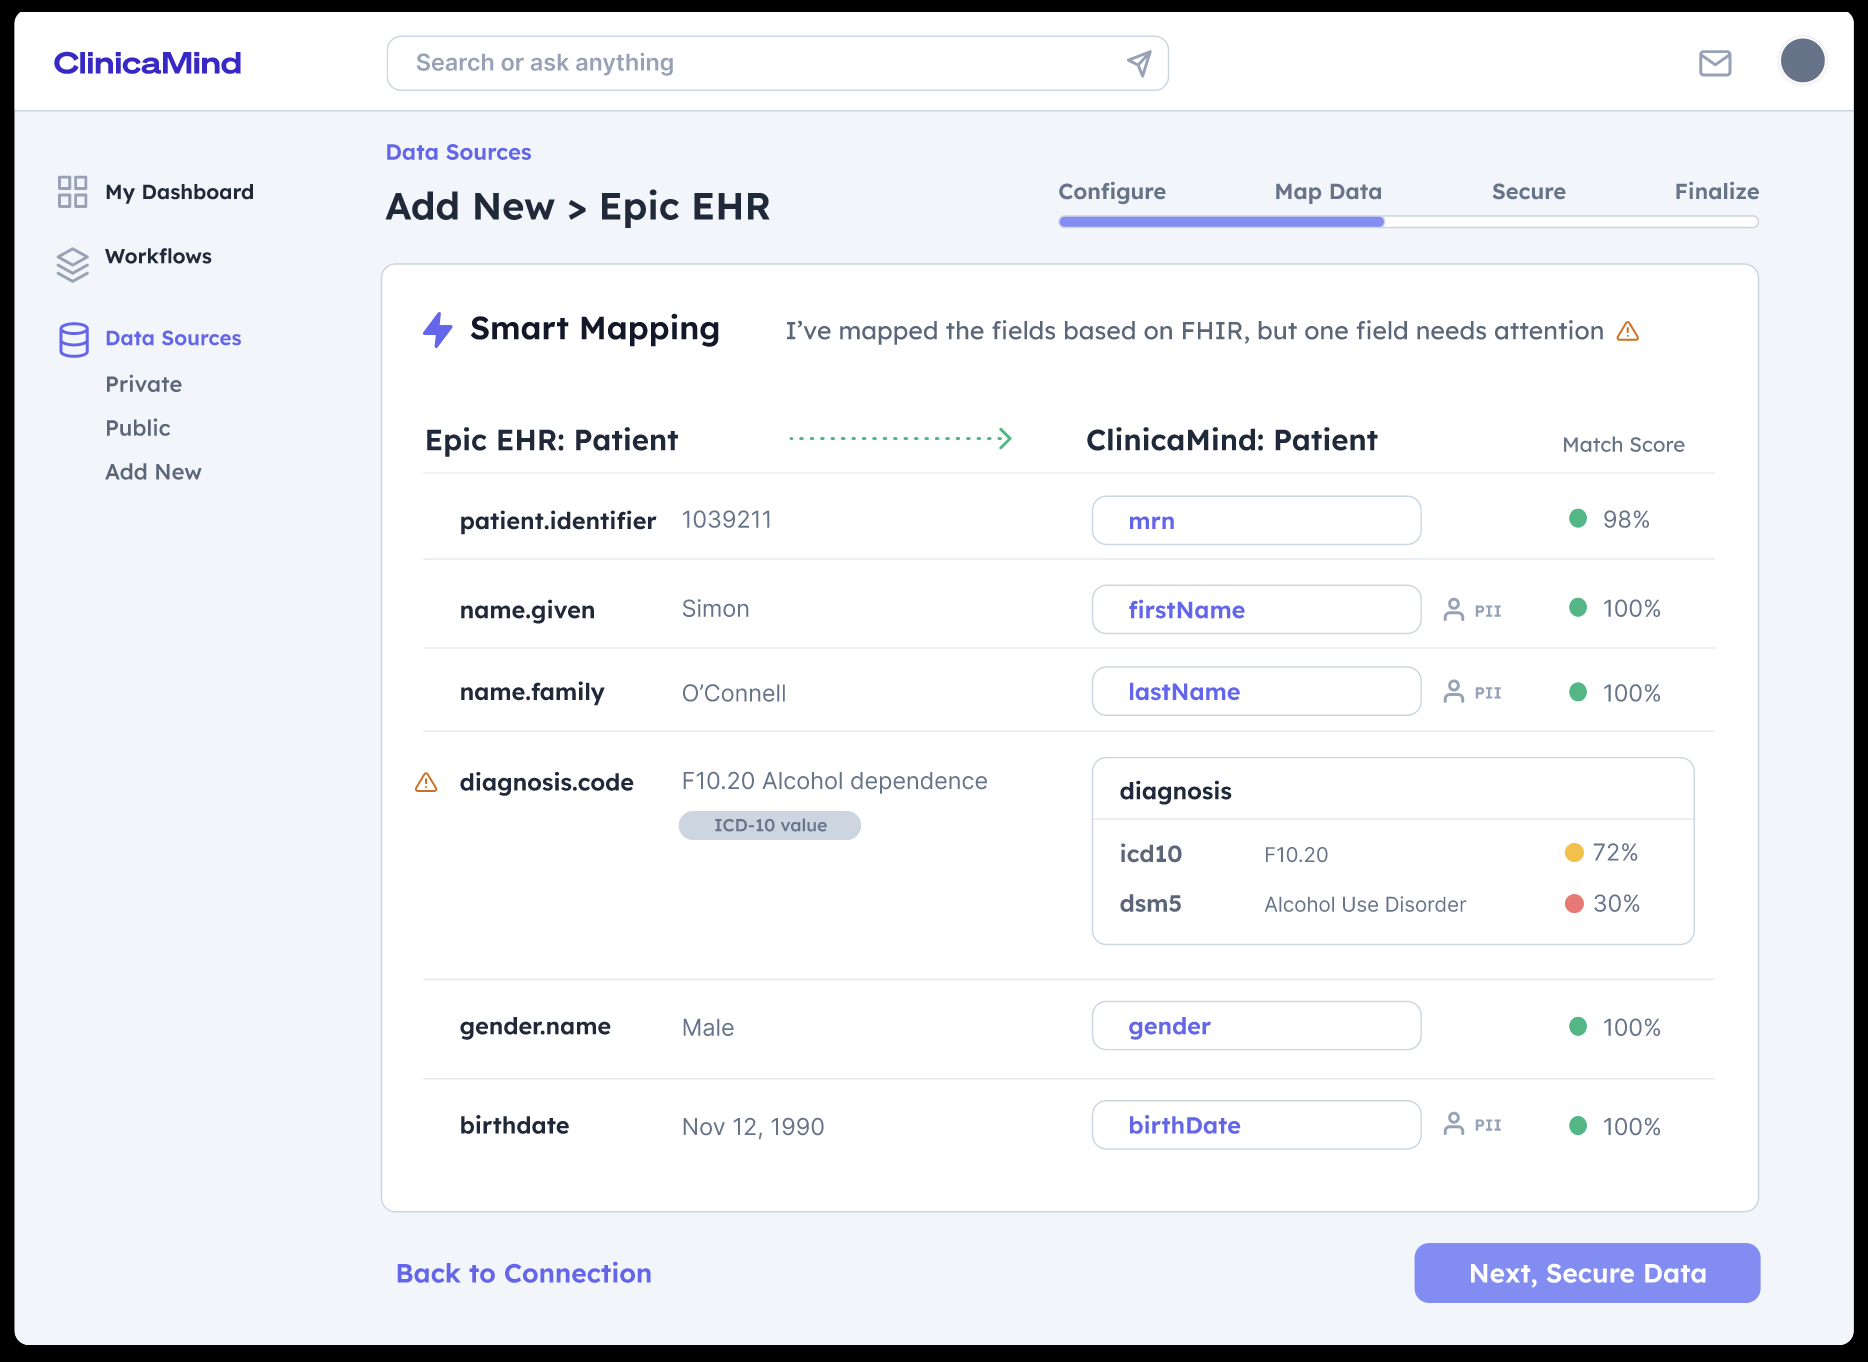Open the gender mapping field

coord(1256,1025)
